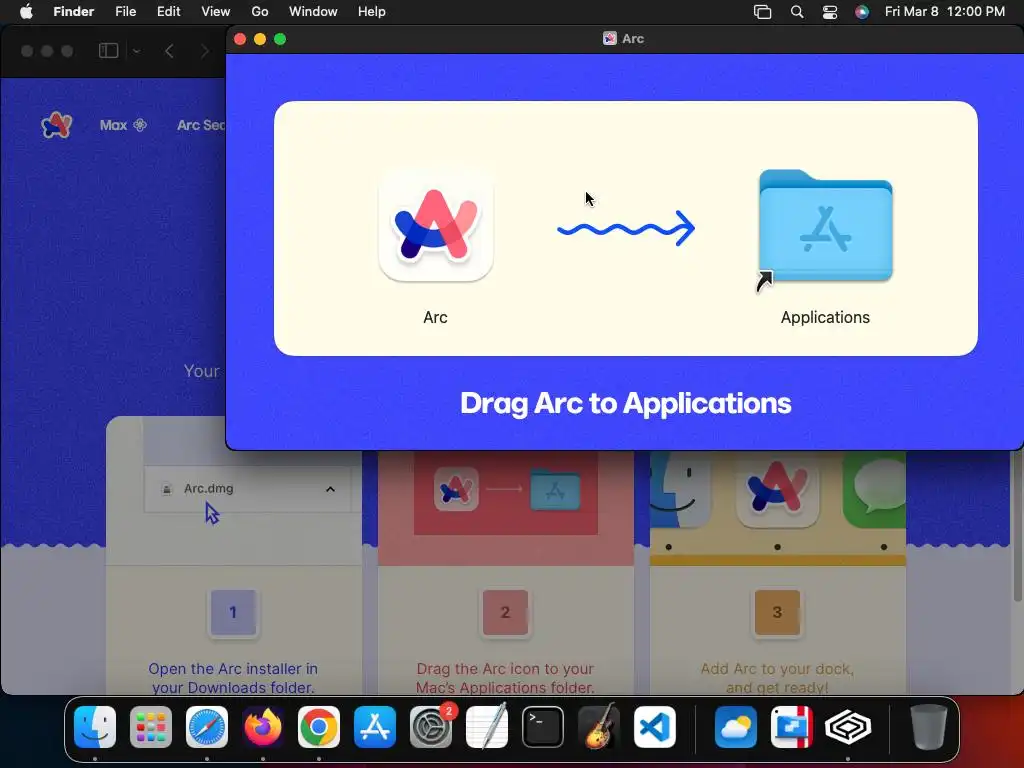Click the Arc label under the app icon
The width and height of the screenshot is (1024, 768).
coord(435,317)
